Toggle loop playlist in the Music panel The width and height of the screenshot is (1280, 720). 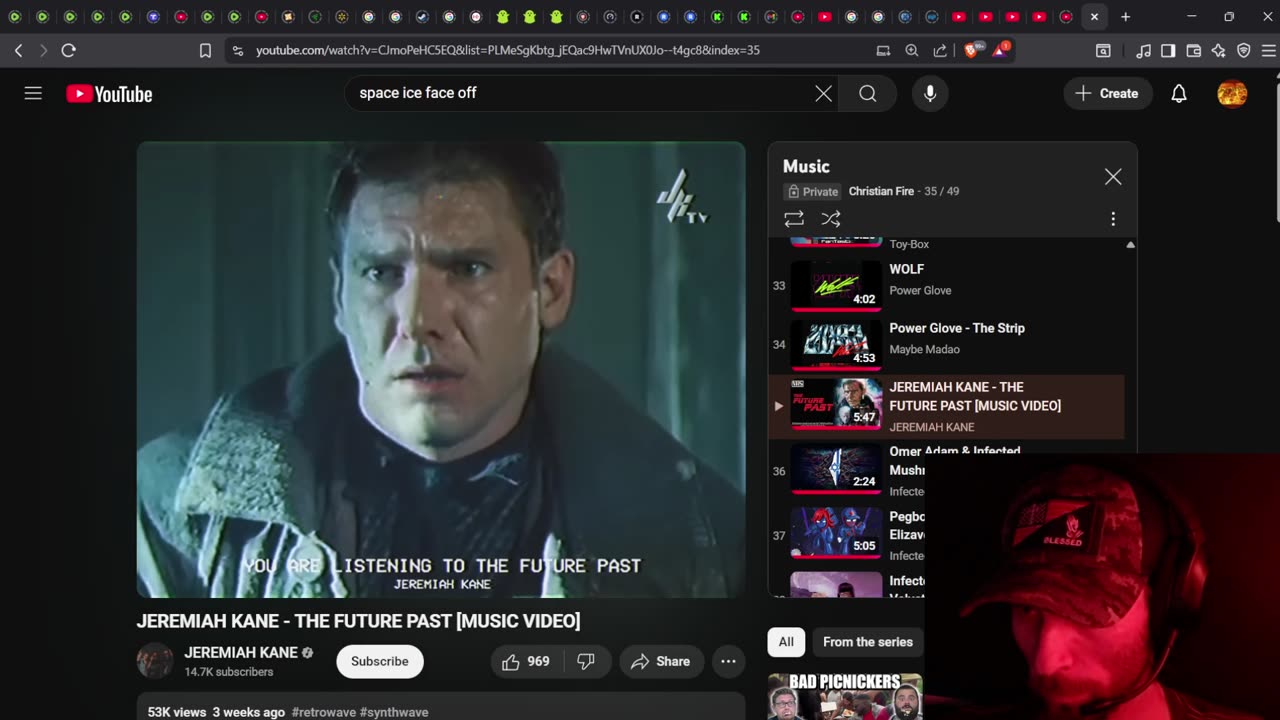pyautogui.click(x=794, y=219)
